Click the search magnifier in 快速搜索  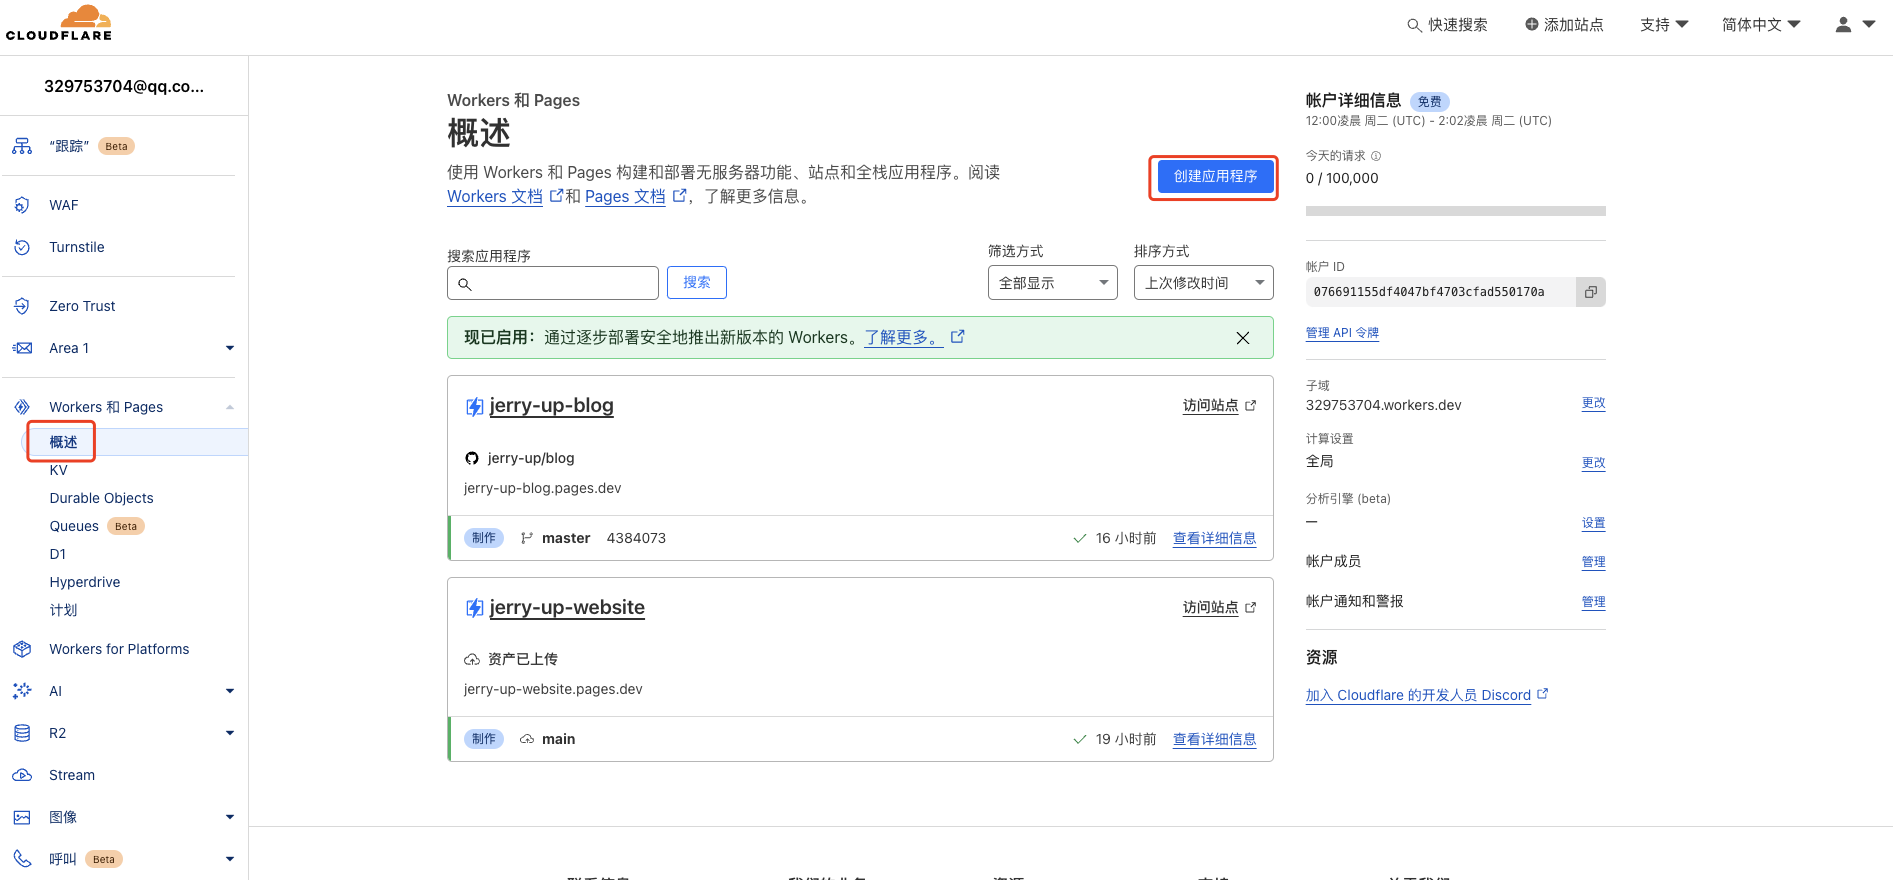(1414, 25)
